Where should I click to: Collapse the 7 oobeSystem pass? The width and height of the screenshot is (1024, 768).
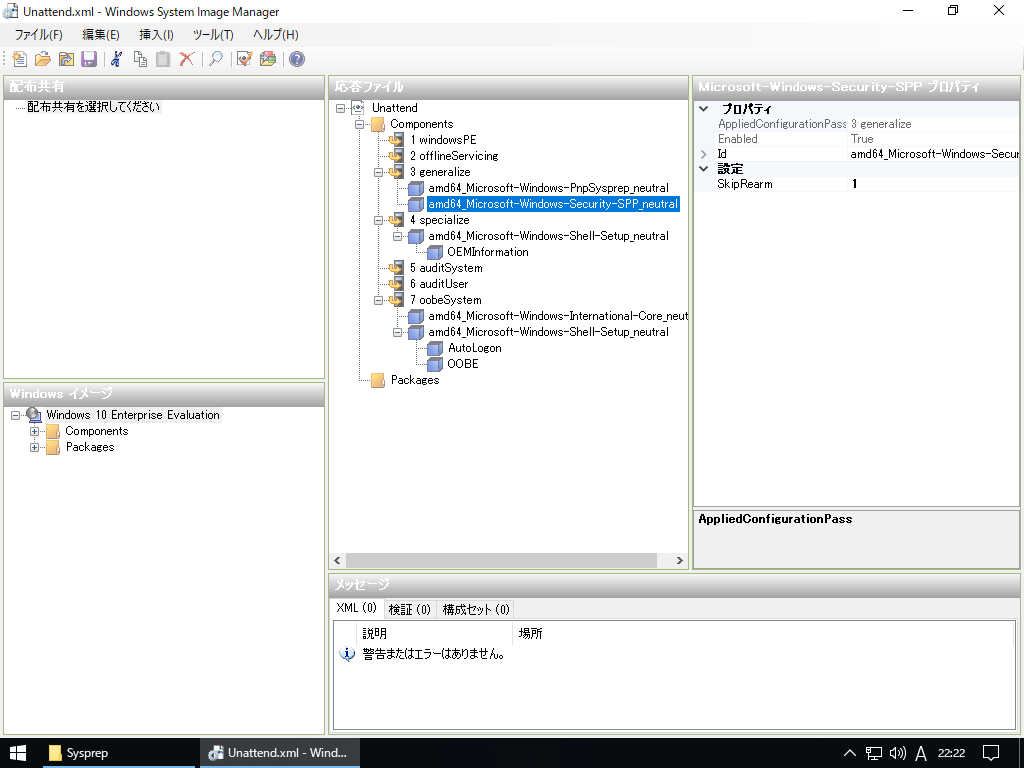378,300
